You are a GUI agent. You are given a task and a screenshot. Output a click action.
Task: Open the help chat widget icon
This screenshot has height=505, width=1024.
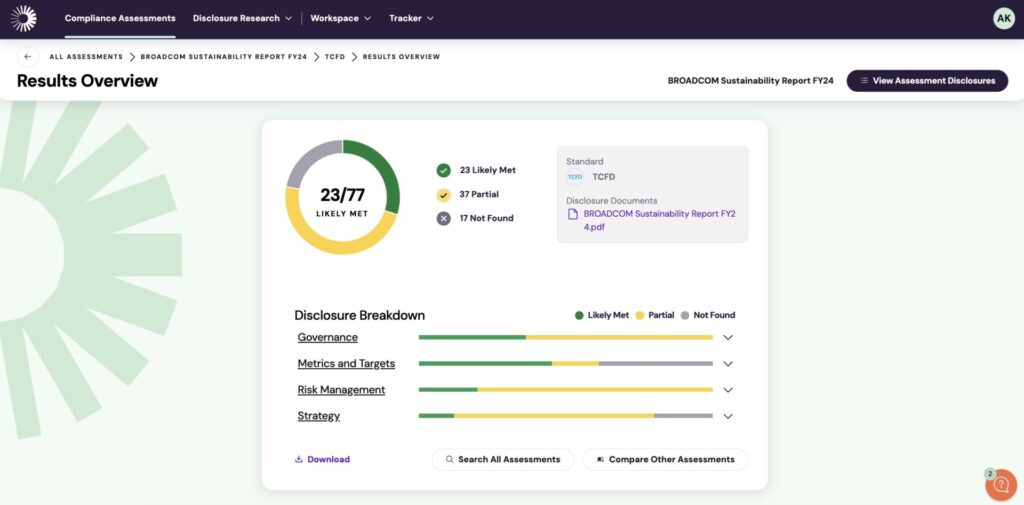(1000, 484)
